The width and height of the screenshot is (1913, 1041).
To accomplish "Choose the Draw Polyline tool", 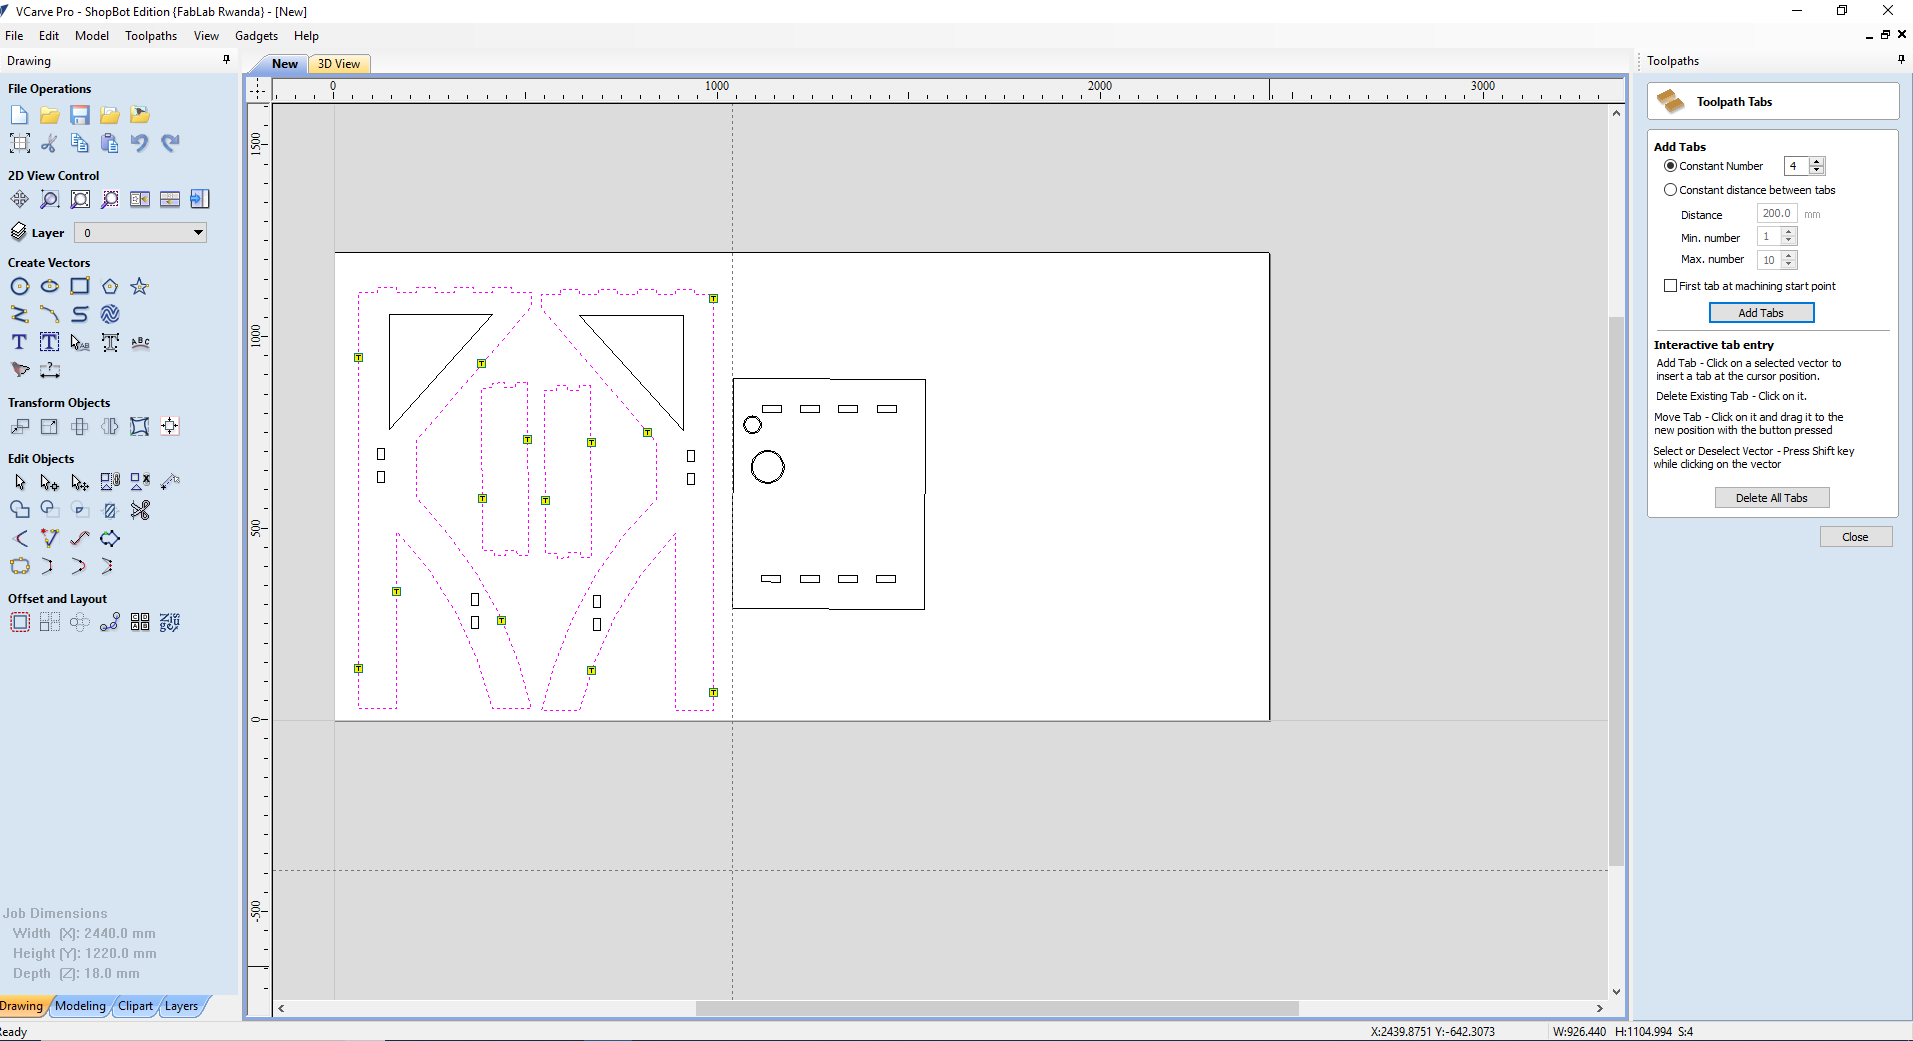I will pos(19,314).
